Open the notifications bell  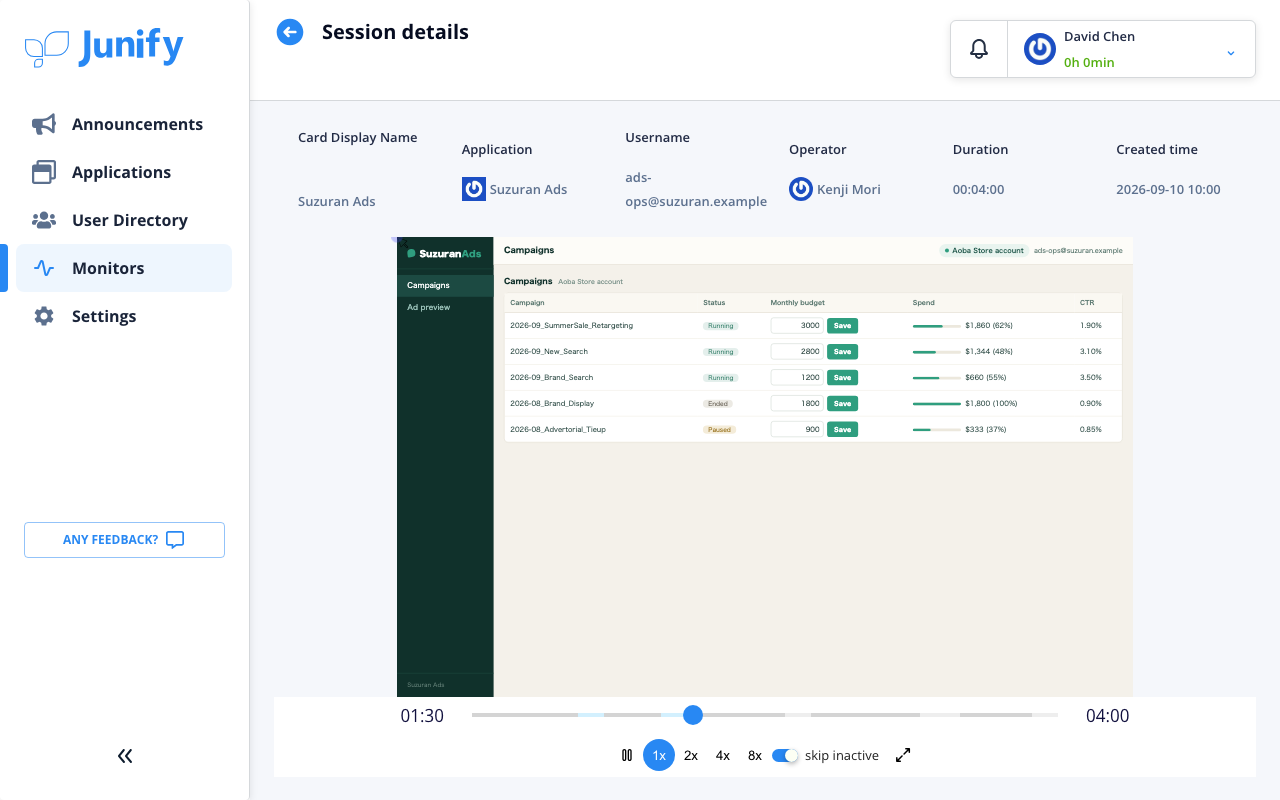(x=979, y=49)
